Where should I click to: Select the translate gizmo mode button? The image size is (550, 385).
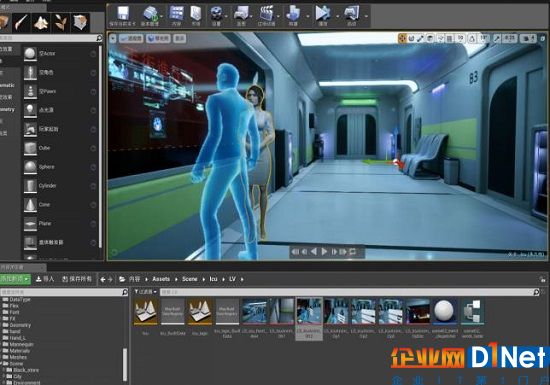[402, 38]
